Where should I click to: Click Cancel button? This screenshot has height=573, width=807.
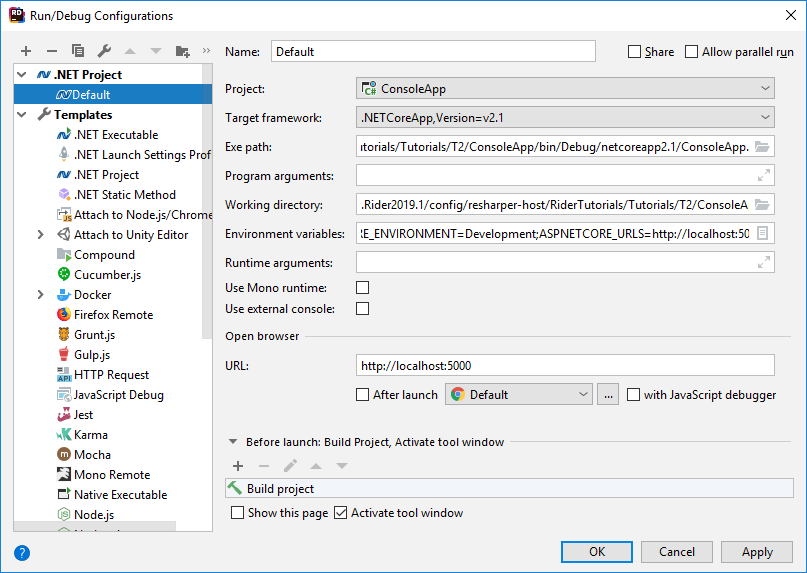pyautogui.click(x=677, y=552)
